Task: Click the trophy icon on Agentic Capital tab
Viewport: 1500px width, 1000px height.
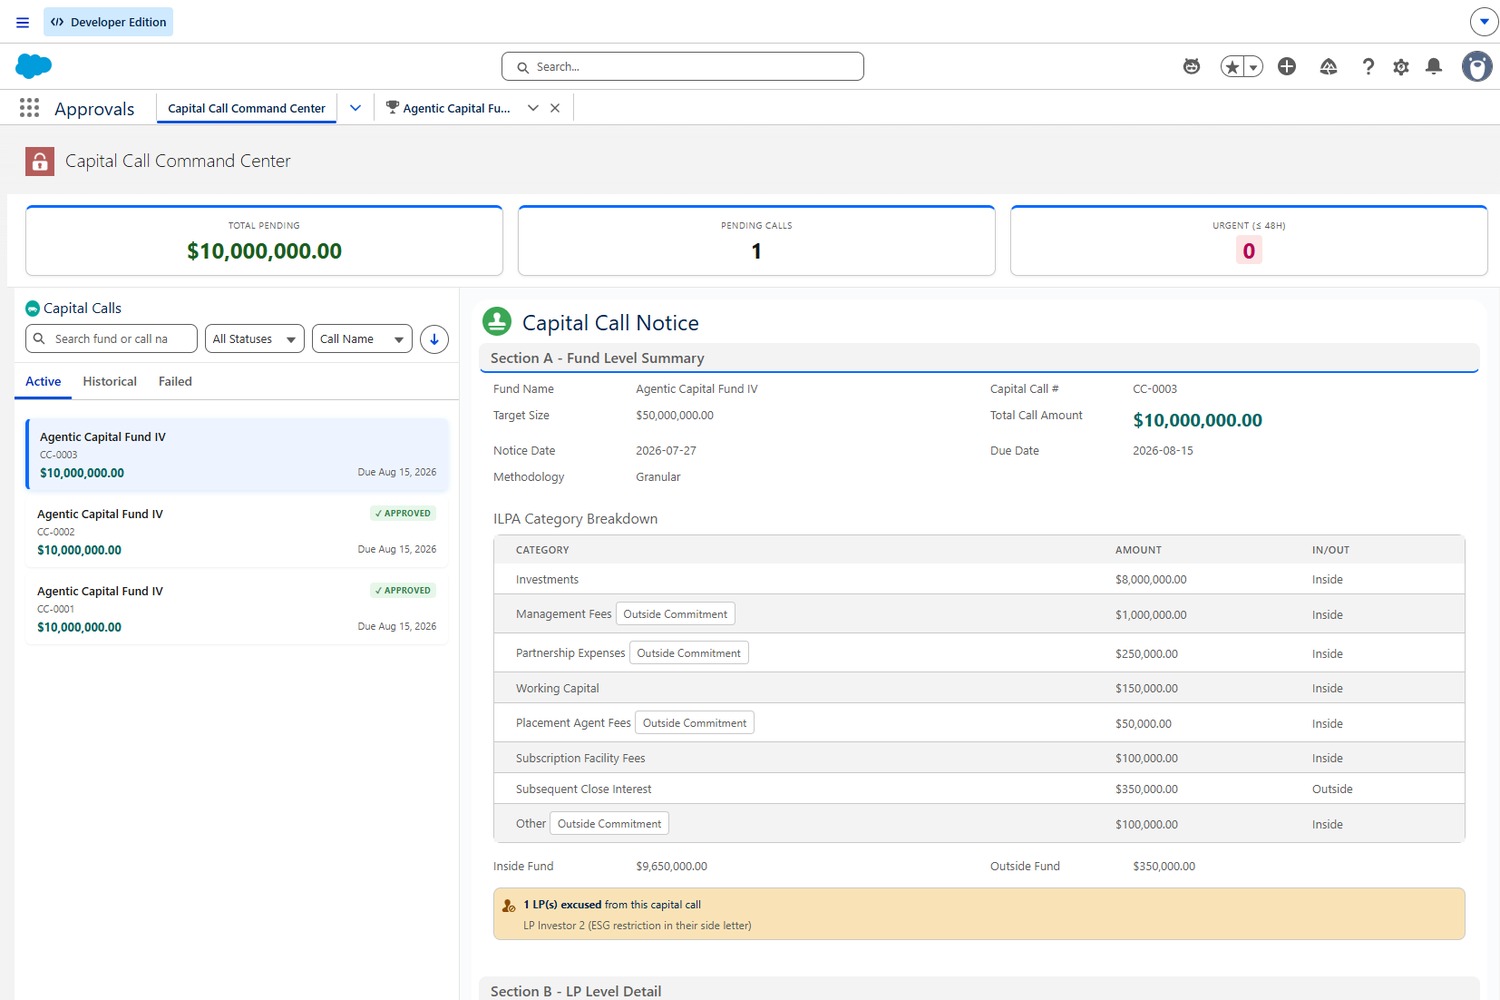Action: [x=392, y=108]
